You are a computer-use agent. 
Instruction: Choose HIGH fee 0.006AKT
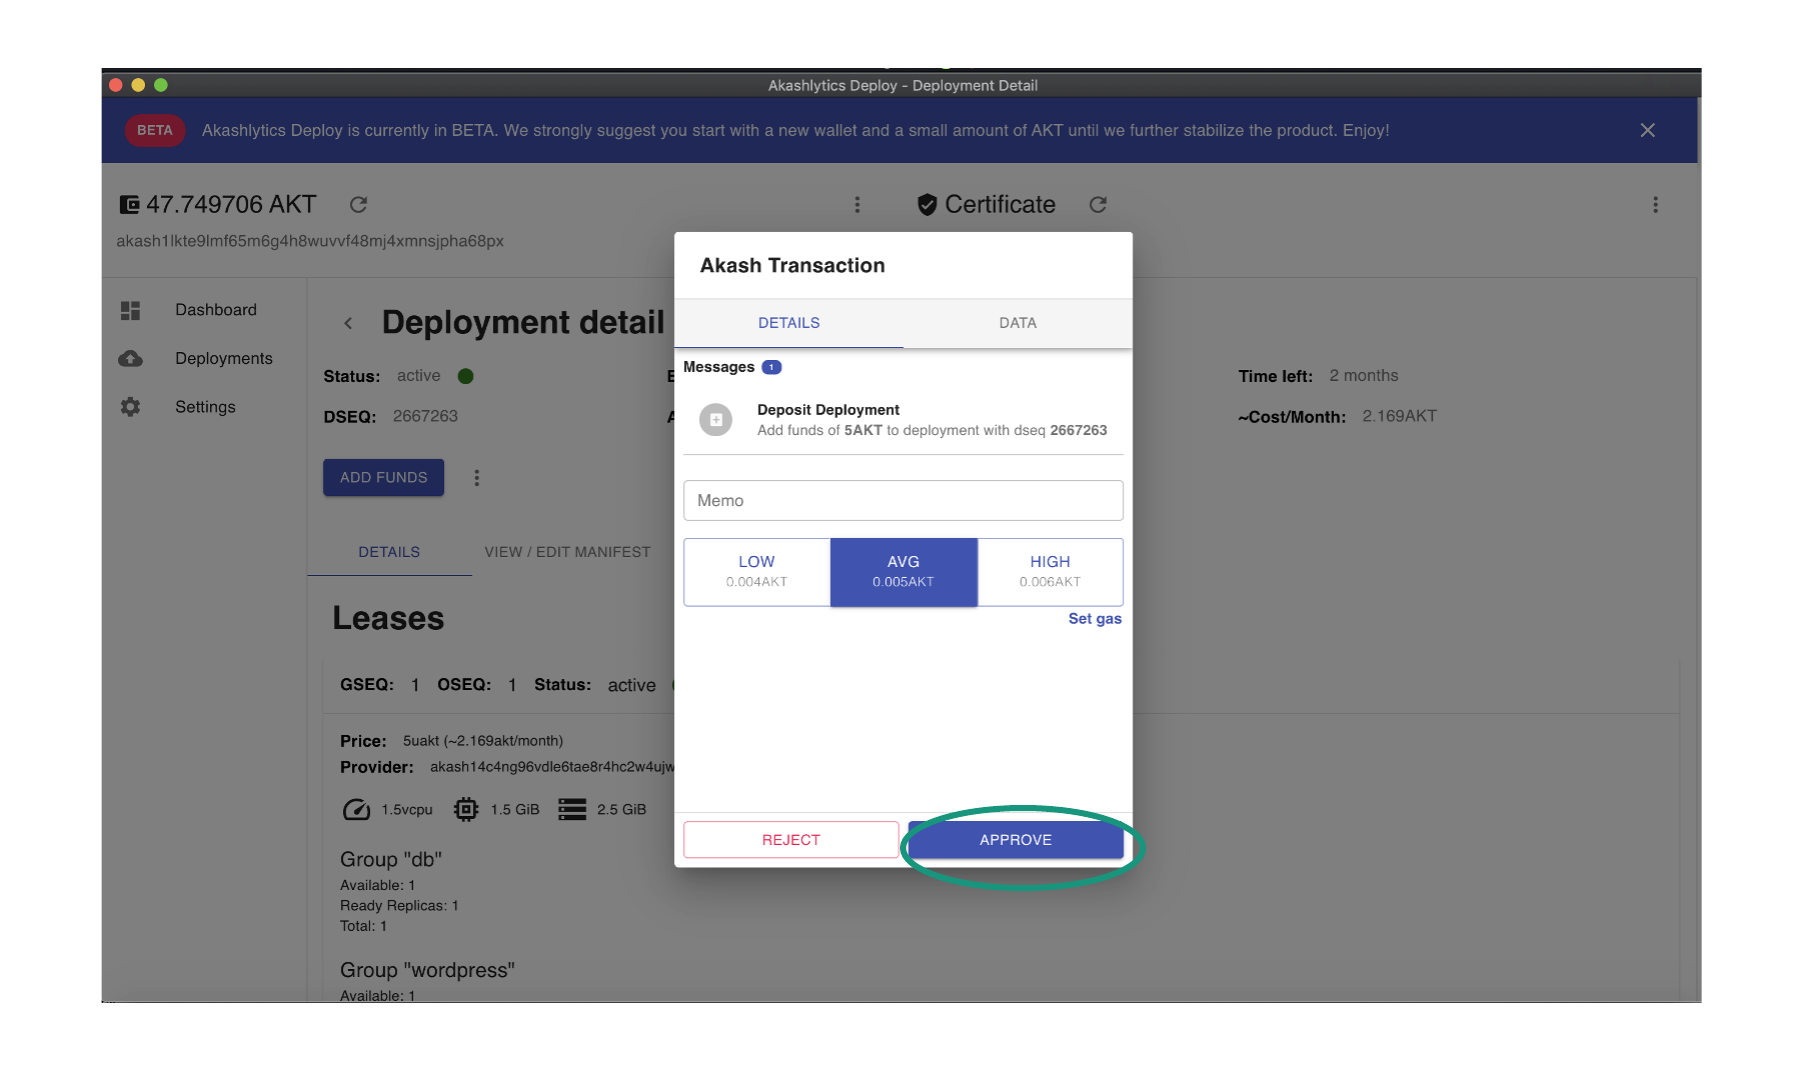(1050, 572)
